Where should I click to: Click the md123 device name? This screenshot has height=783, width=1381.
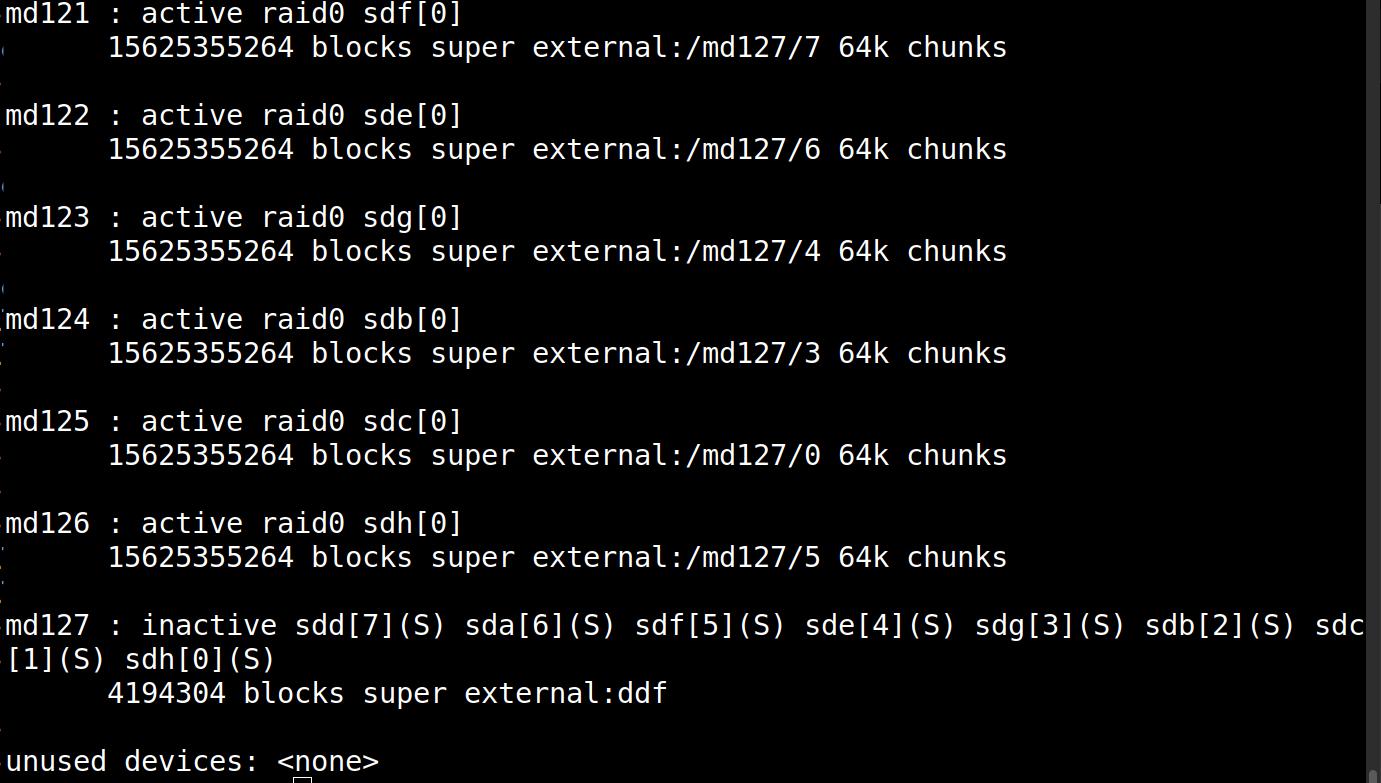pyautogui.click(x=47, y=218)
